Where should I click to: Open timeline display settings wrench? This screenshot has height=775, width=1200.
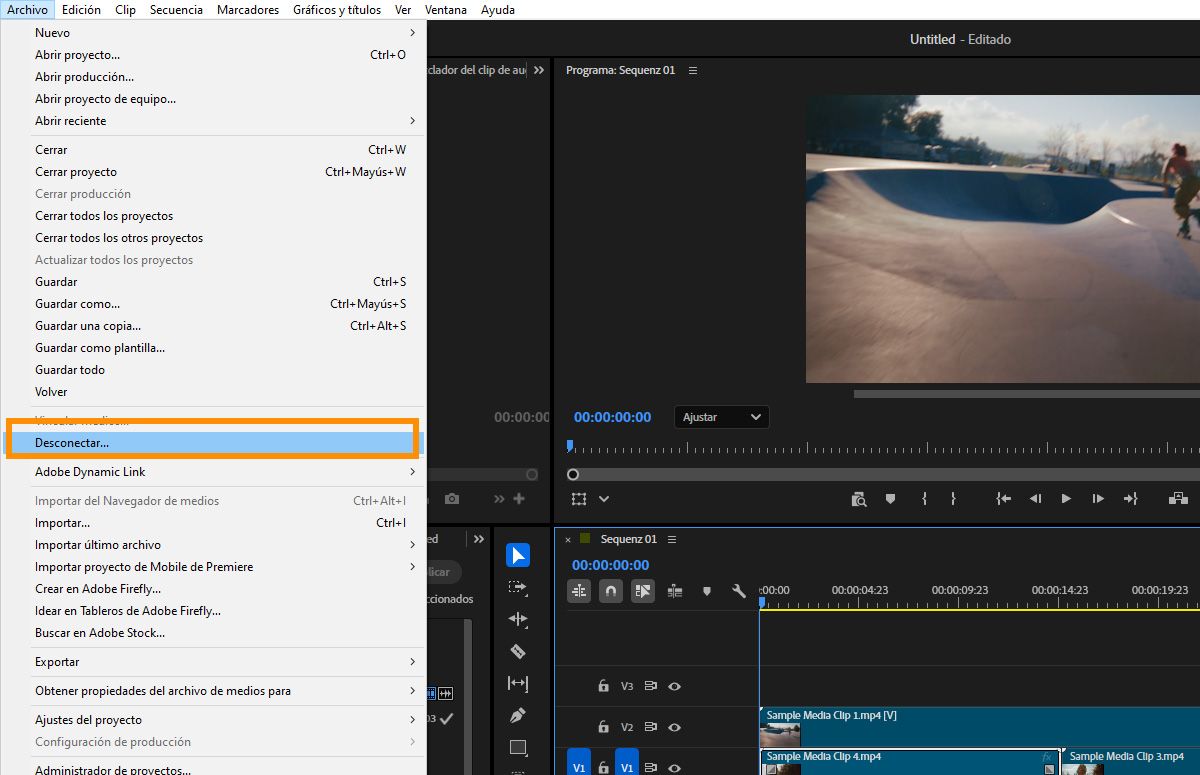pos(739,591)
